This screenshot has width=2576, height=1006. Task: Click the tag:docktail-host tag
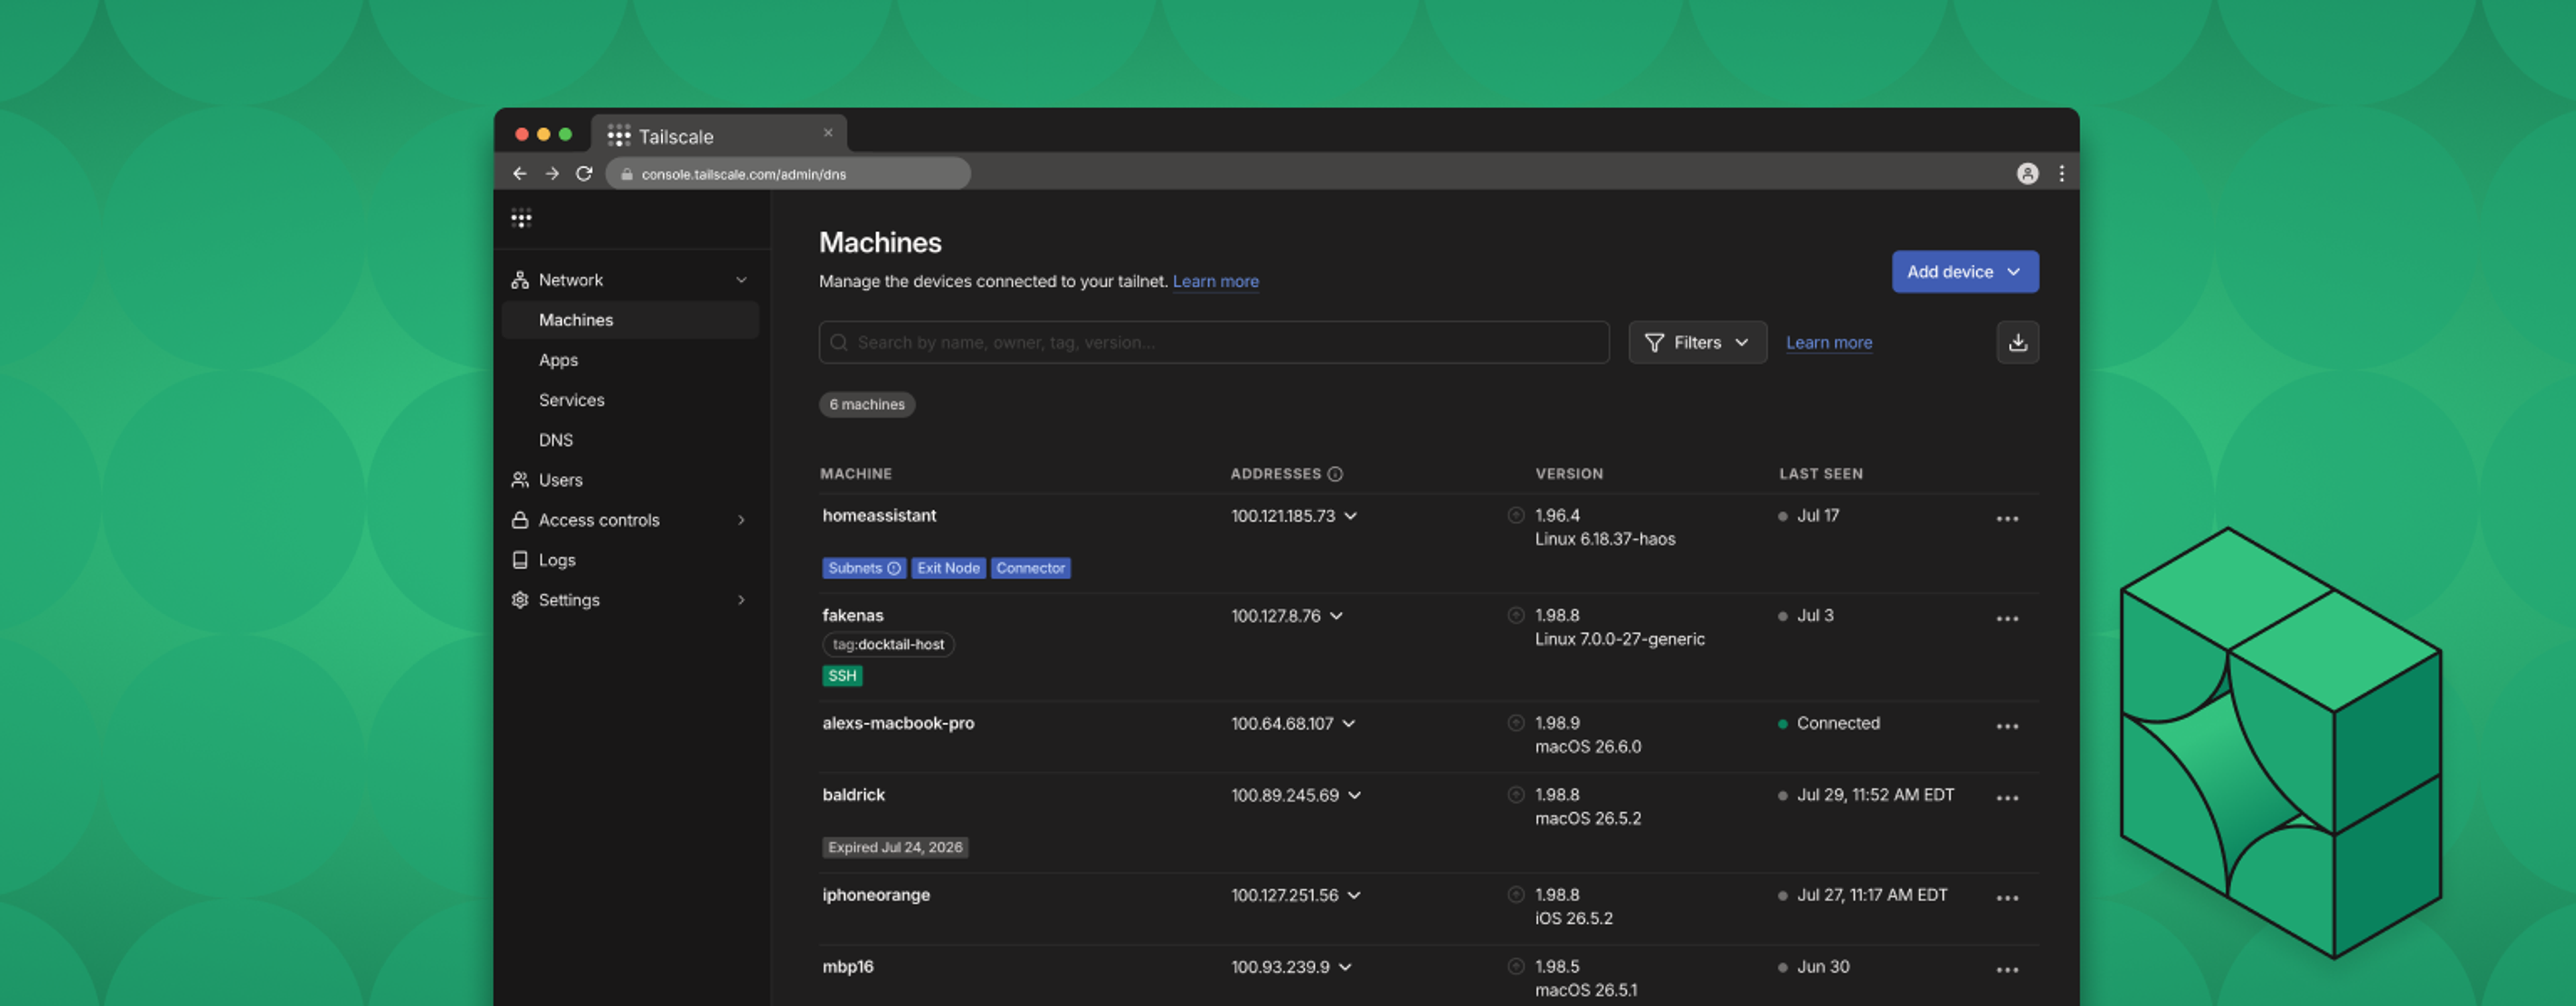point(888,644)
